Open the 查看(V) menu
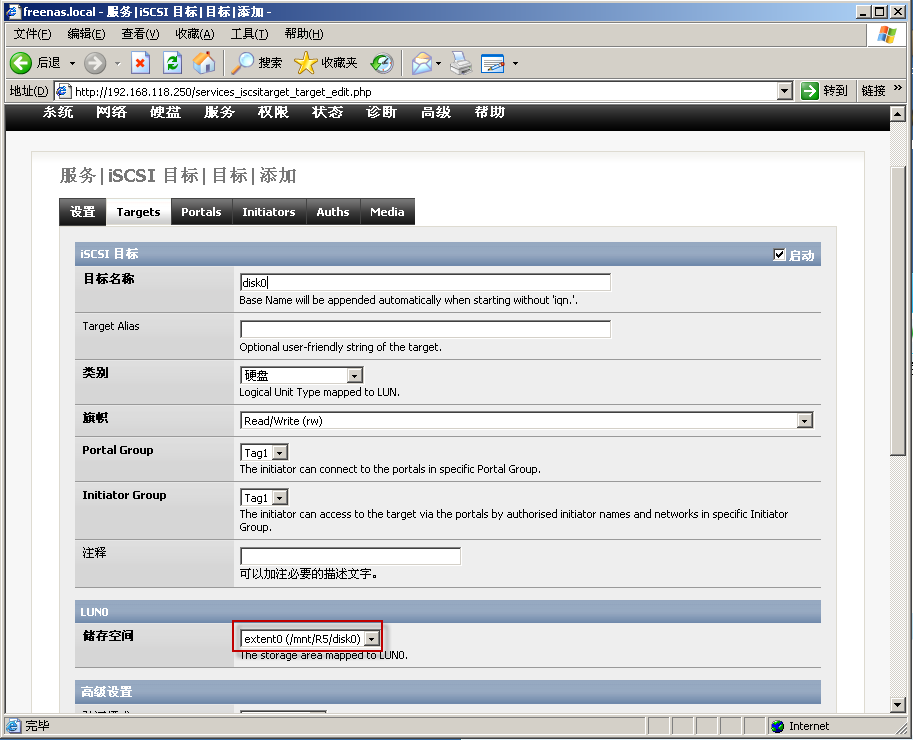This screenshot has height=740, width=913. click(140, 34)
